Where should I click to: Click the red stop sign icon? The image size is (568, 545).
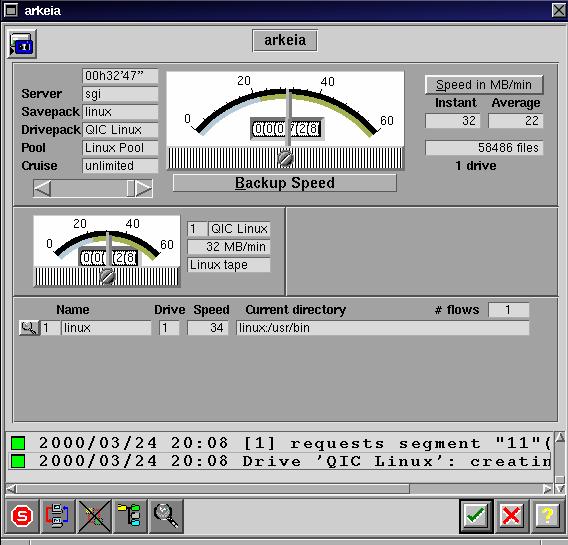click(x=22, y=516)
